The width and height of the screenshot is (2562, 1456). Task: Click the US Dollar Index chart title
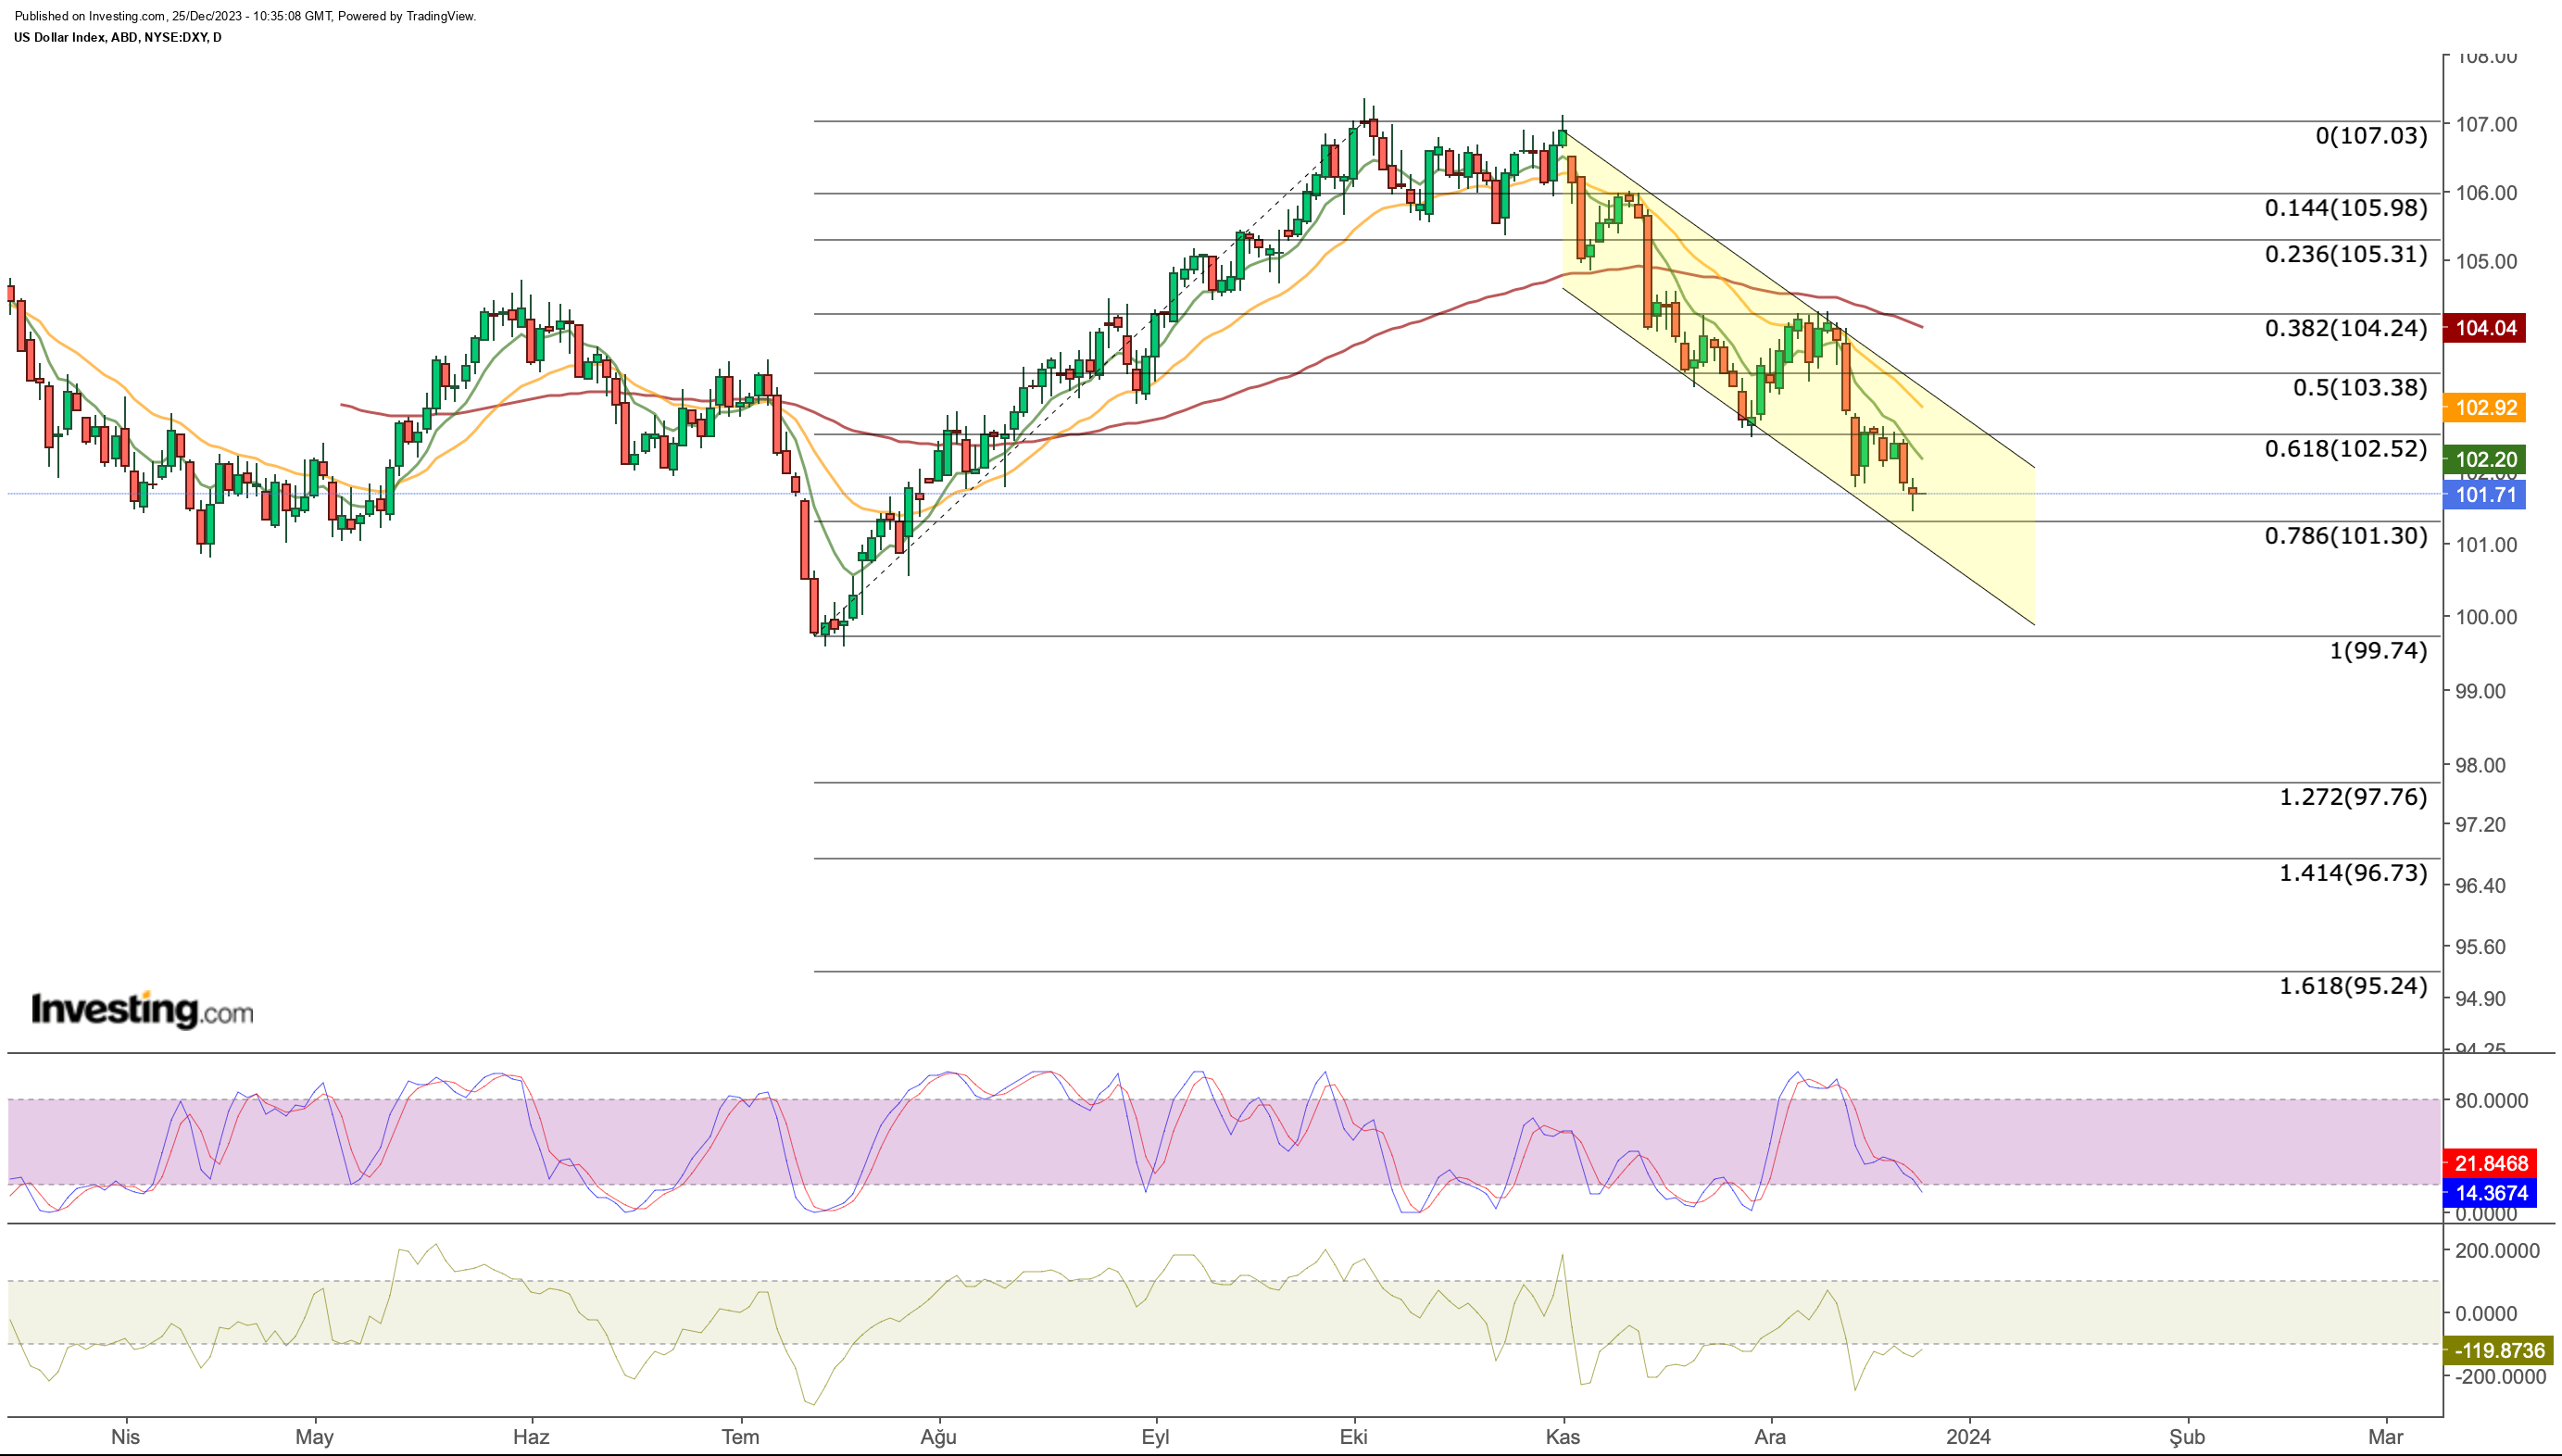(118, 37)
